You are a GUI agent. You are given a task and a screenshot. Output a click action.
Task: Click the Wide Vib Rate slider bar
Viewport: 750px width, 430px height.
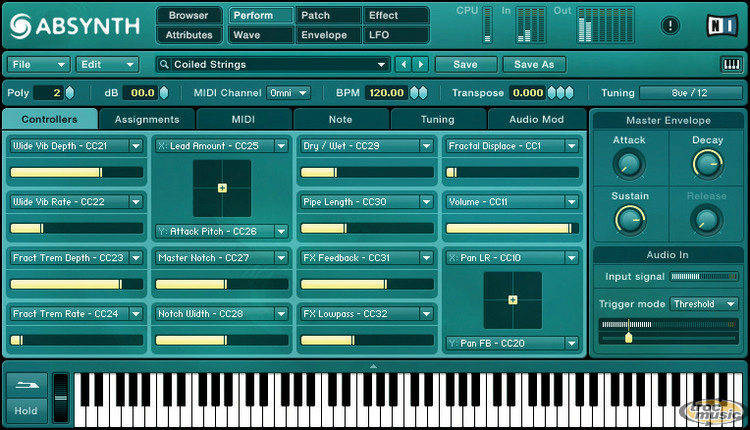77,229
